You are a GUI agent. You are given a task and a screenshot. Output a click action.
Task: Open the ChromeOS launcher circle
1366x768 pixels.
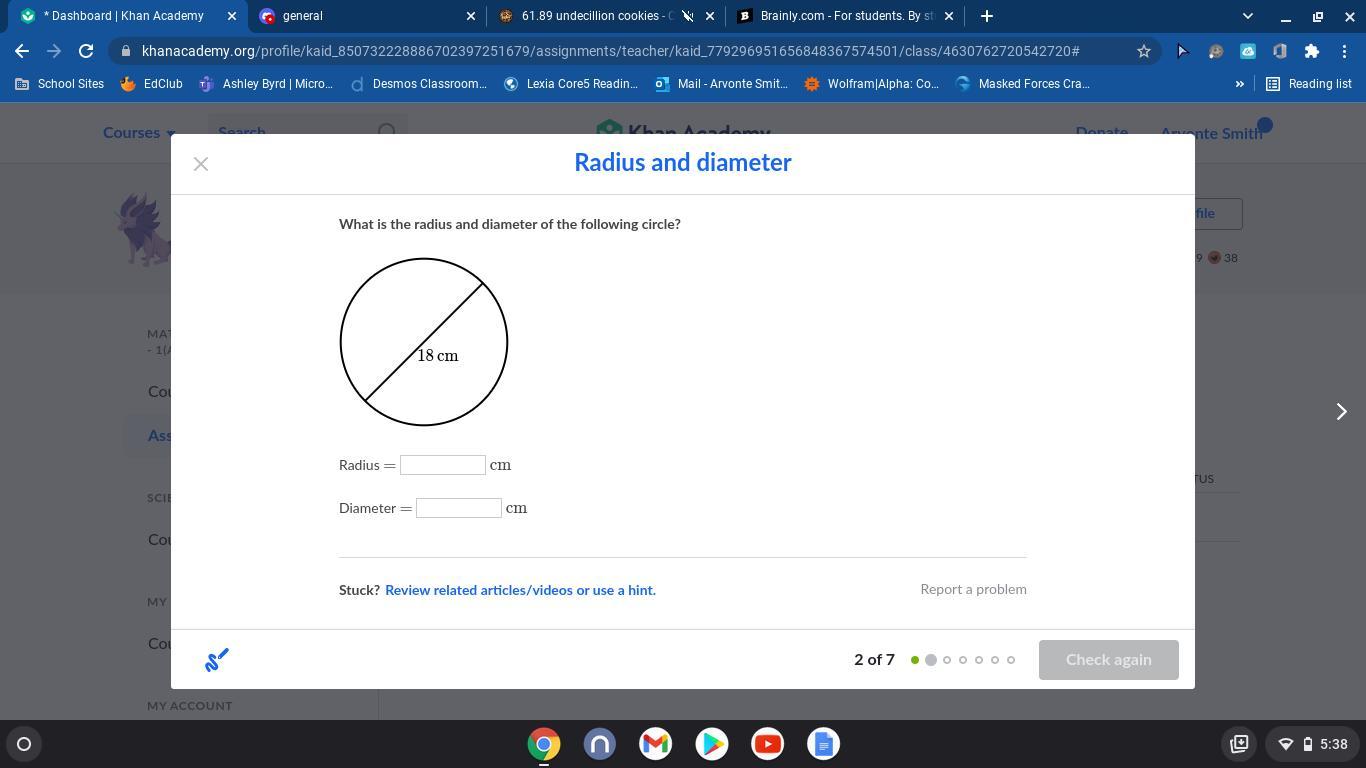tap(24, 744)
